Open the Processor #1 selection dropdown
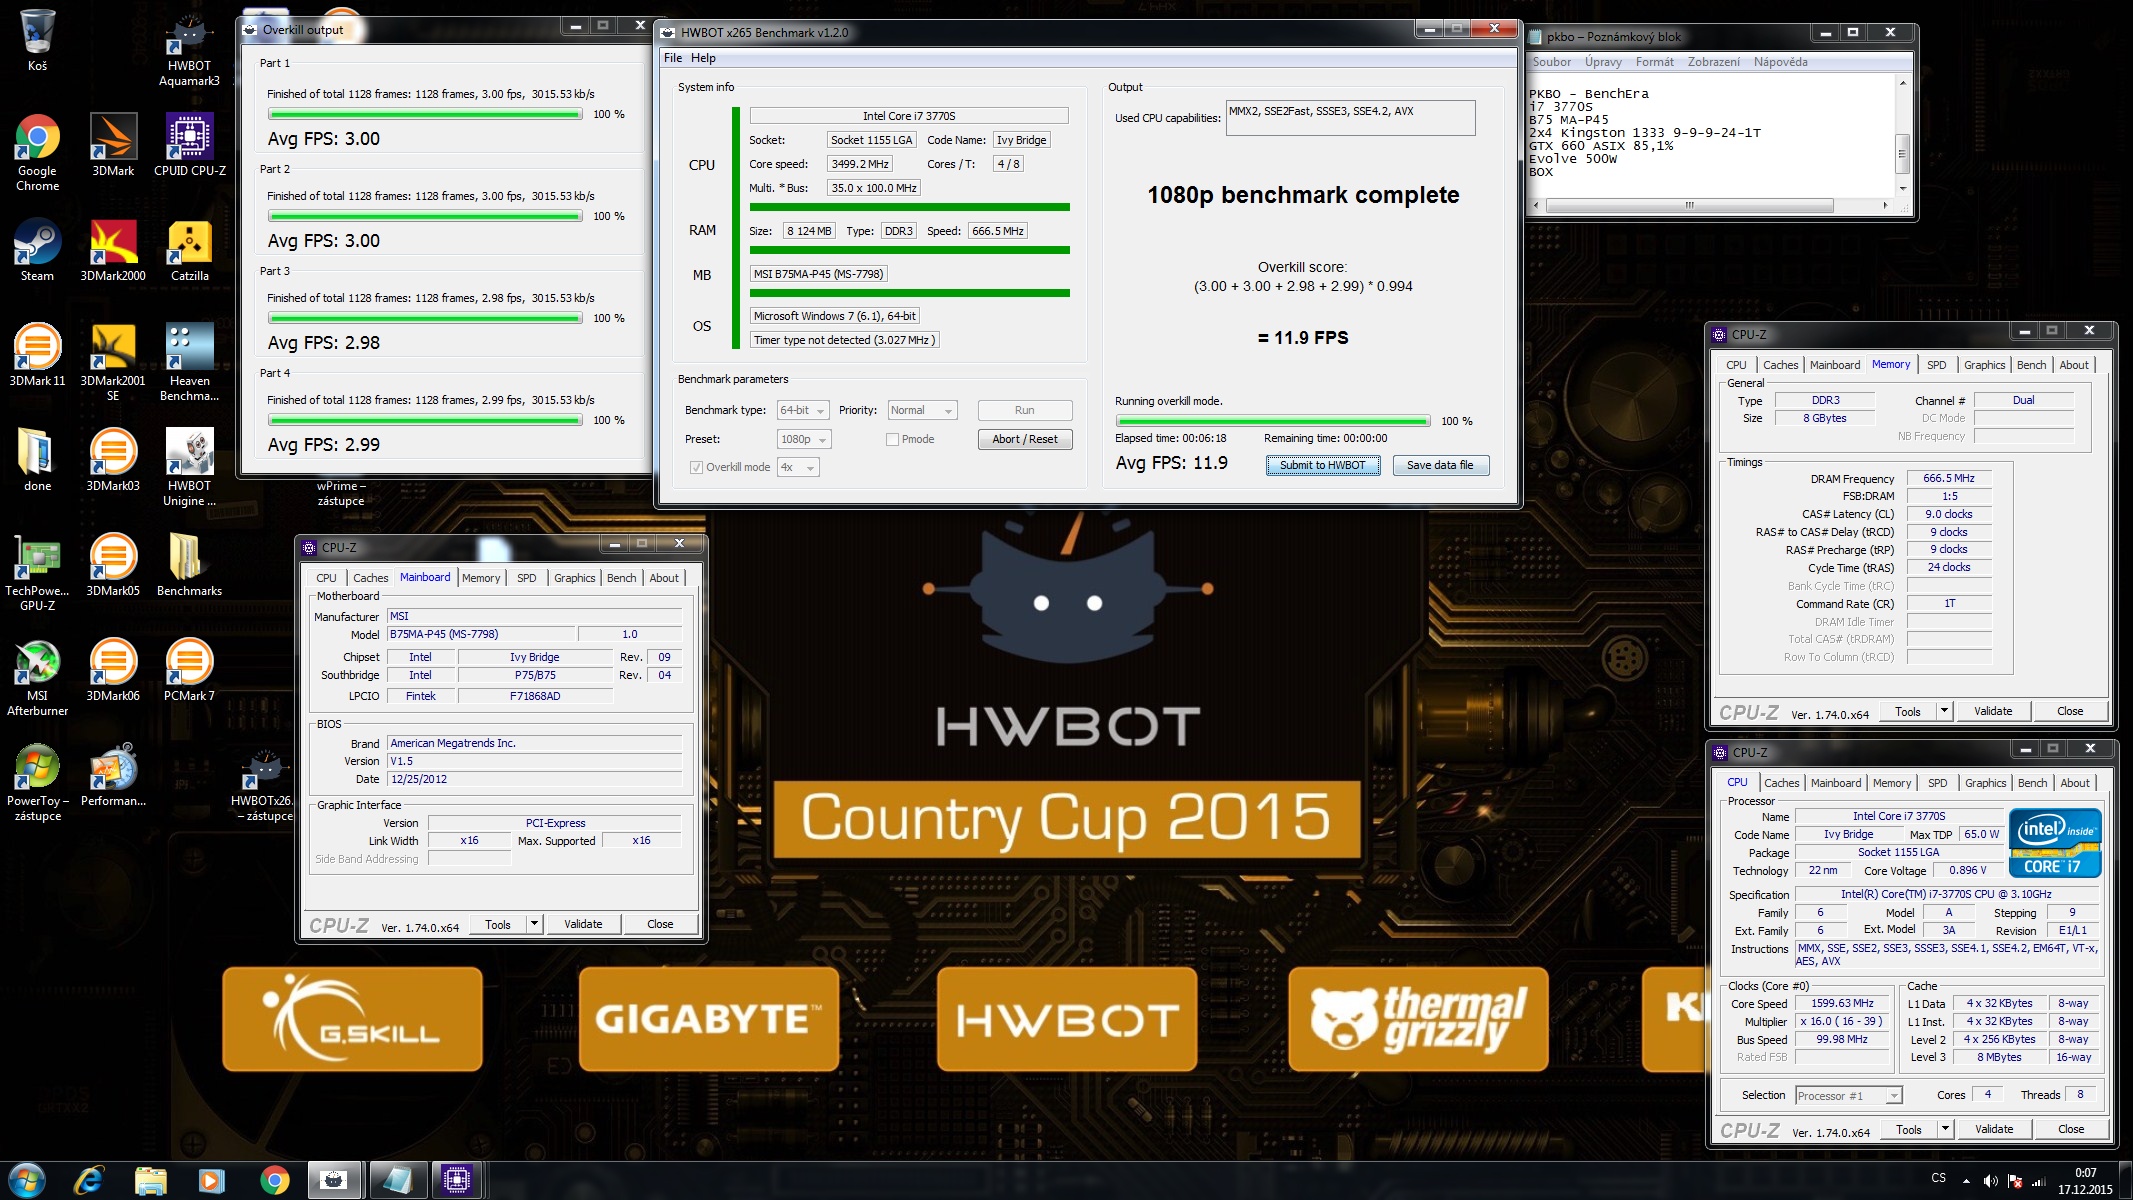 (x=1848, y=1096)
